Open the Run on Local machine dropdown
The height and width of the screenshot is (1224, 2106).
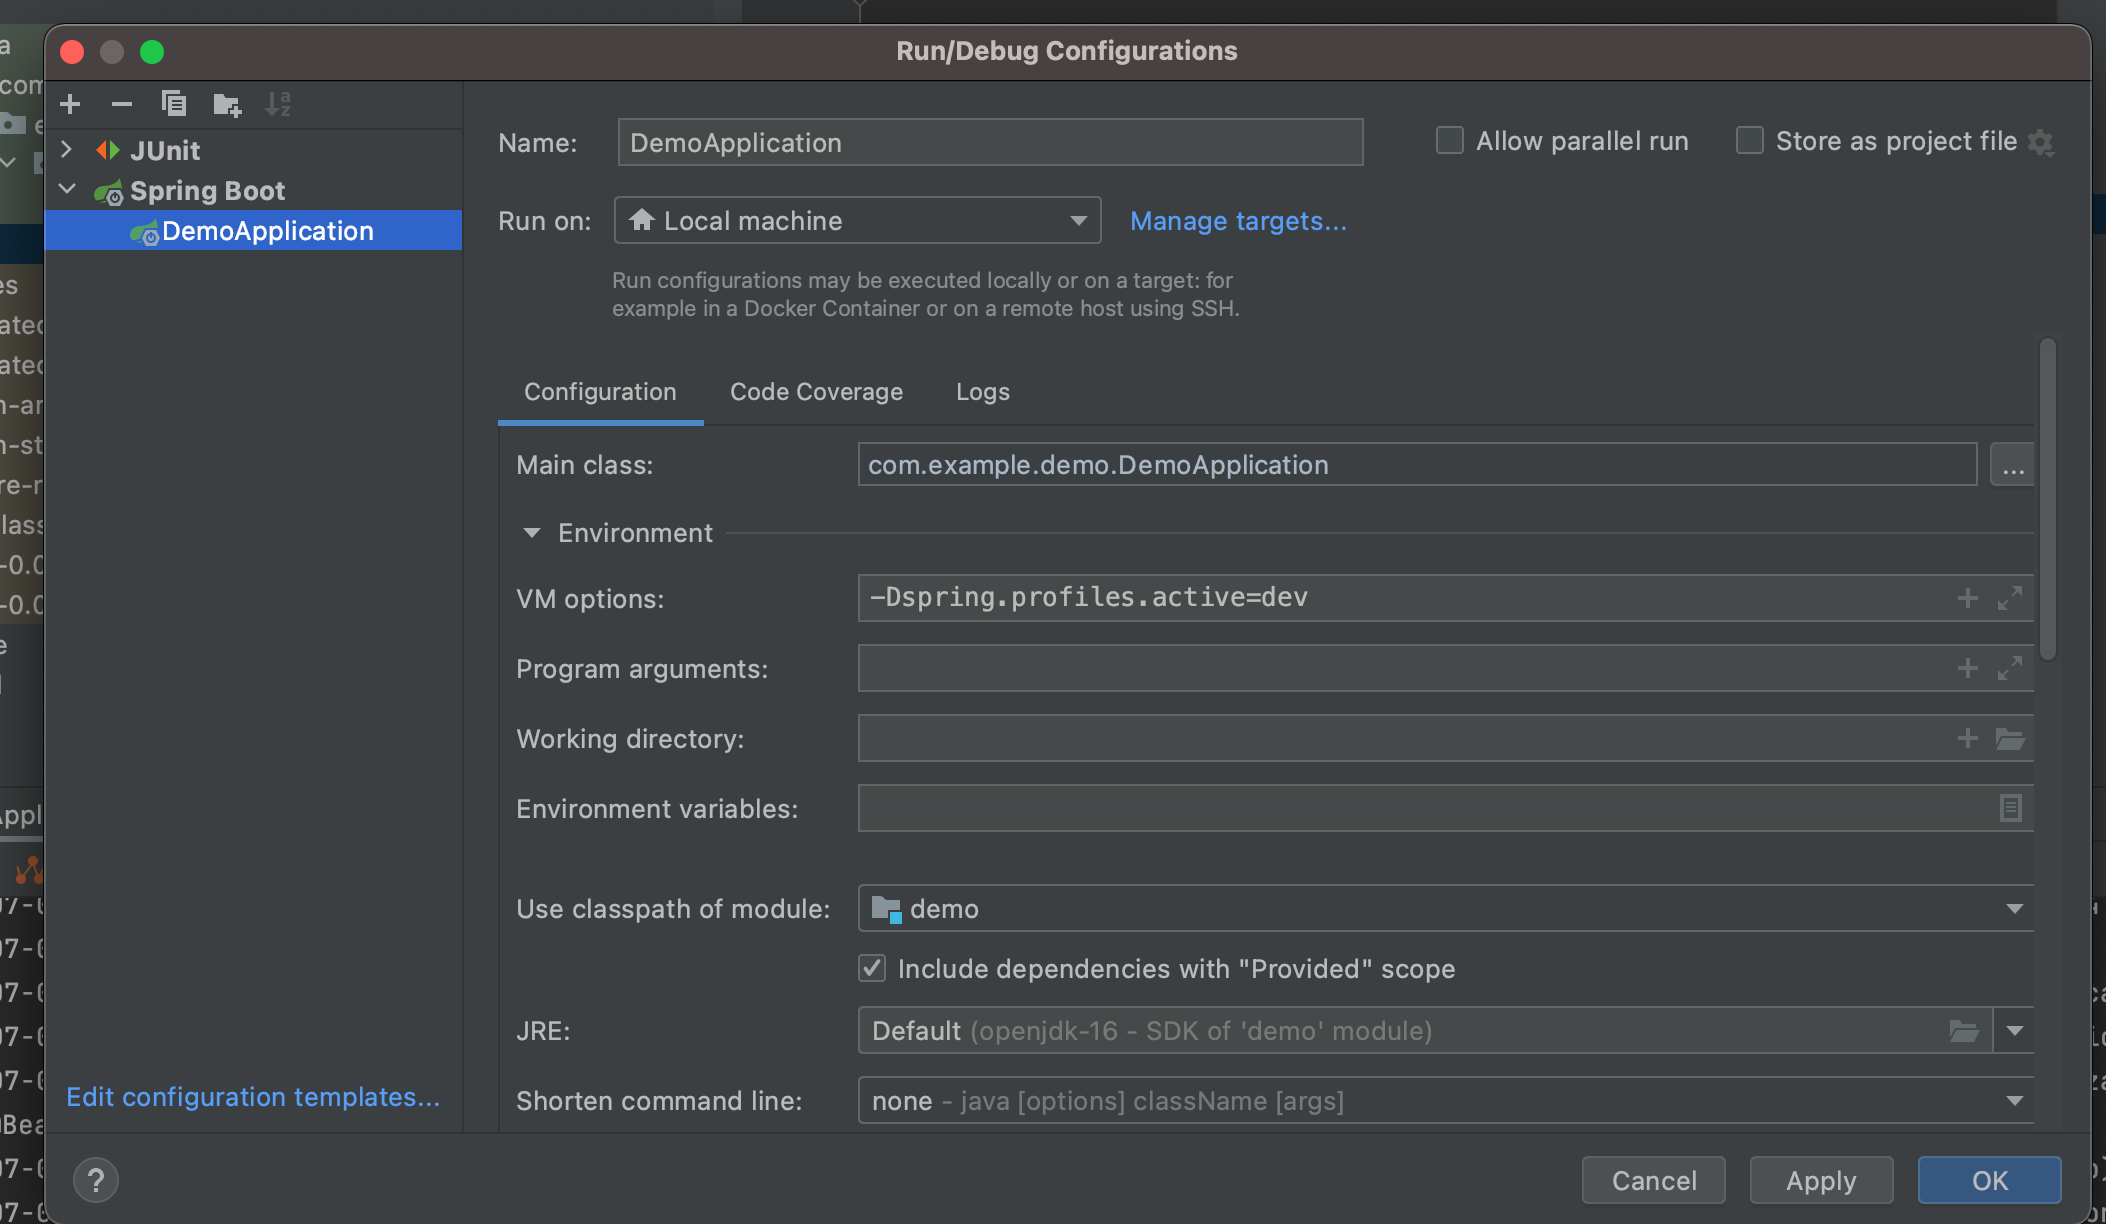pyautogui.click(x=858, y=220)
